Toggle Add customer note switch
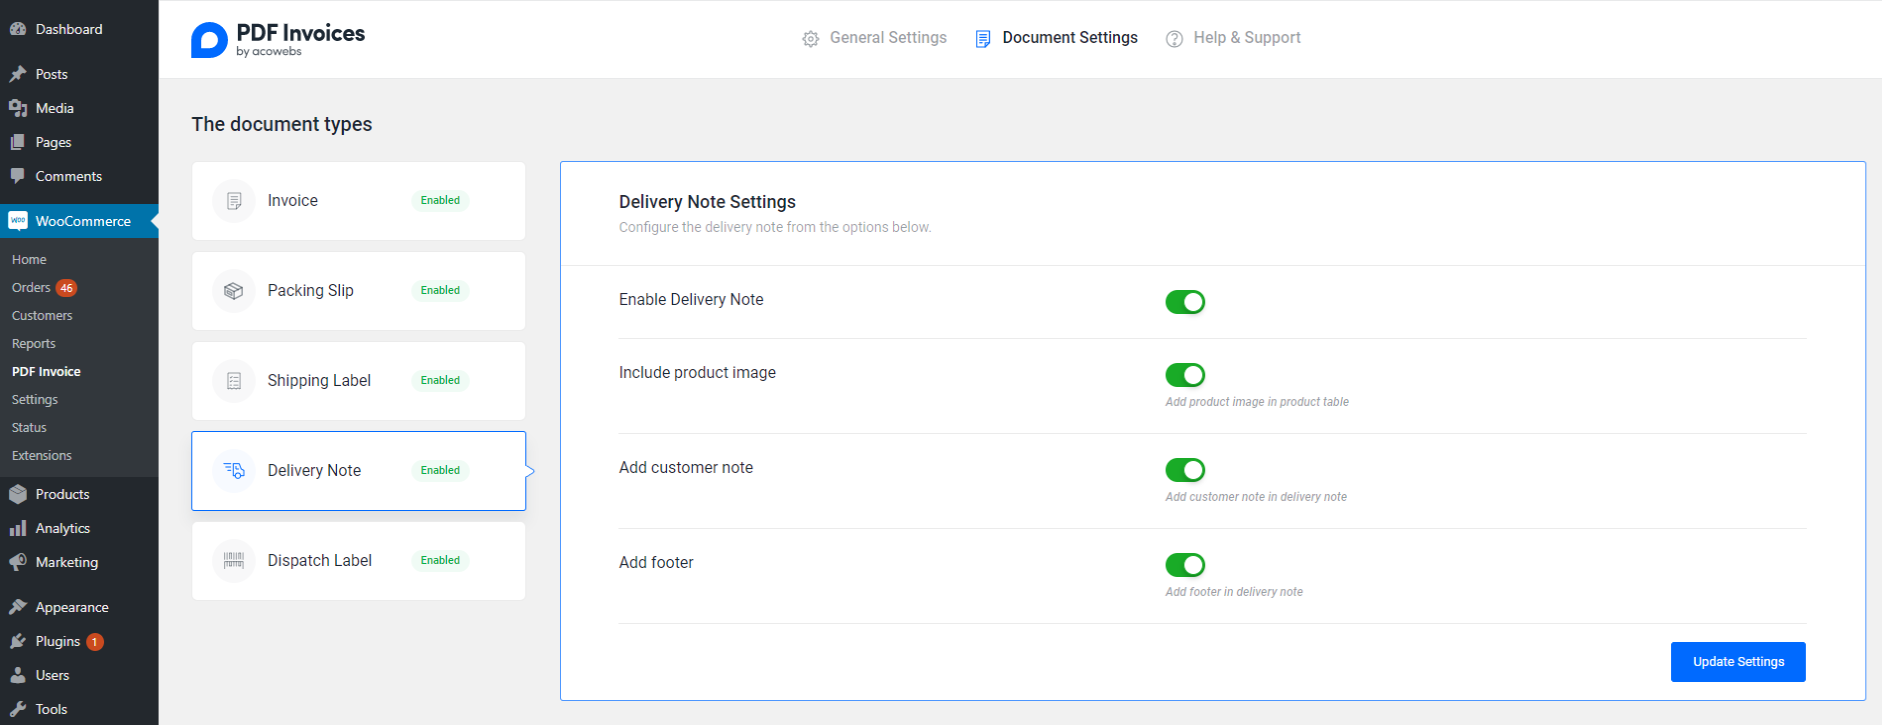Viewport: 1882px width, 725px height. 1185,470
